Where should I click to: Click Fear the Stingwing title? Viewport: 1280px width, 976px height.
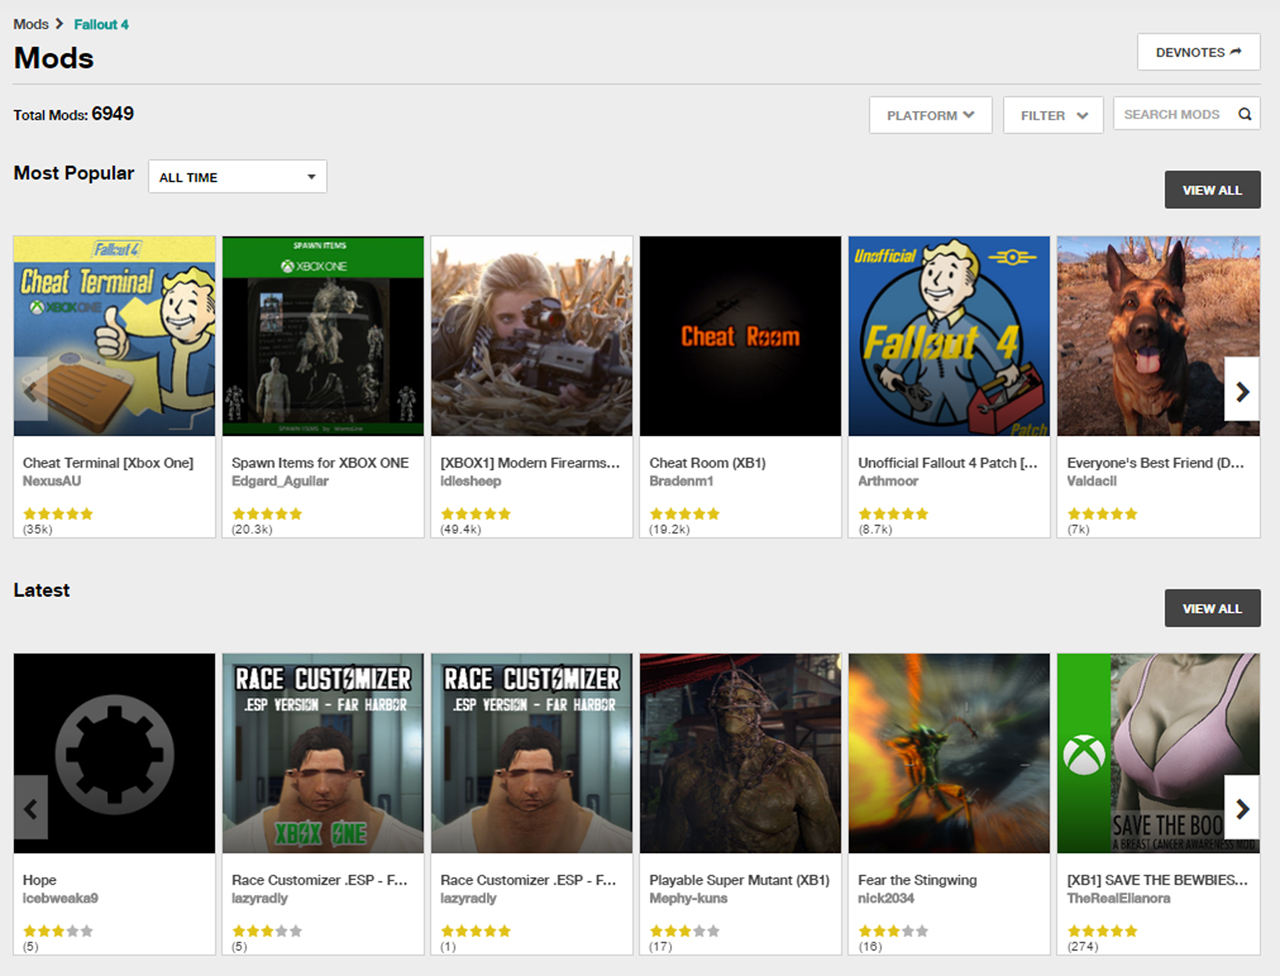tap(917, 880)
